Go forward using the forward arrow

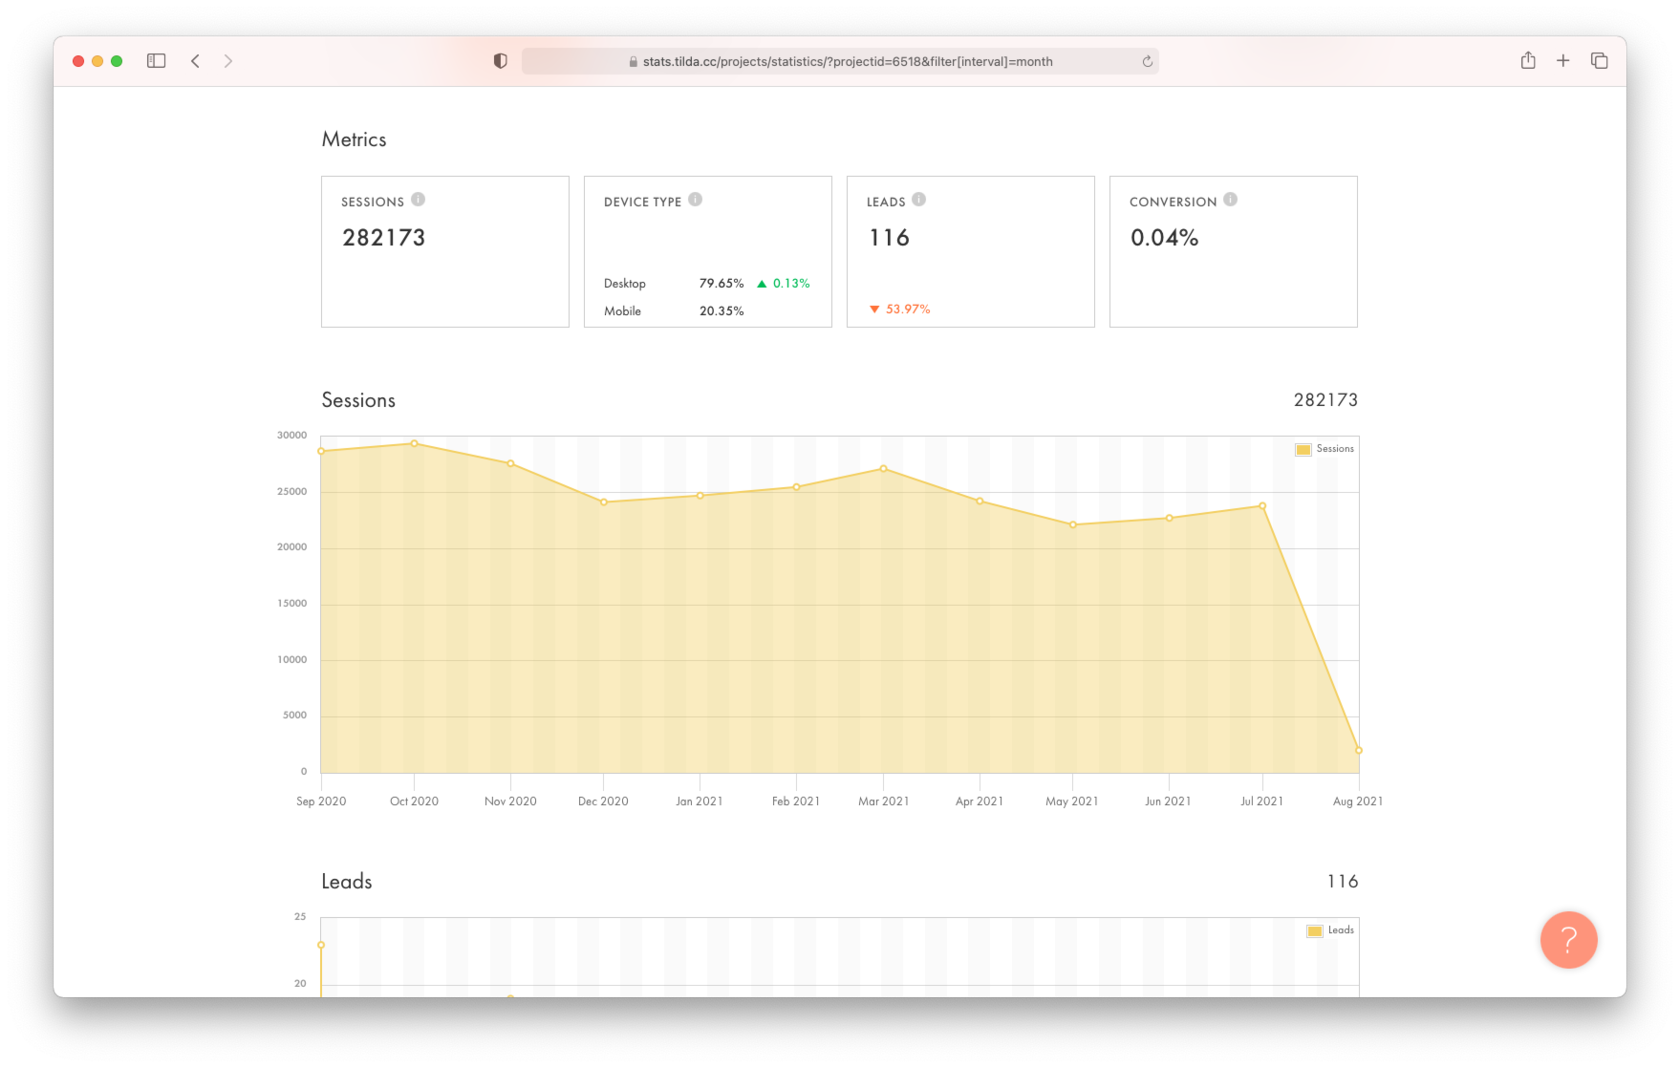coord(228,61)
